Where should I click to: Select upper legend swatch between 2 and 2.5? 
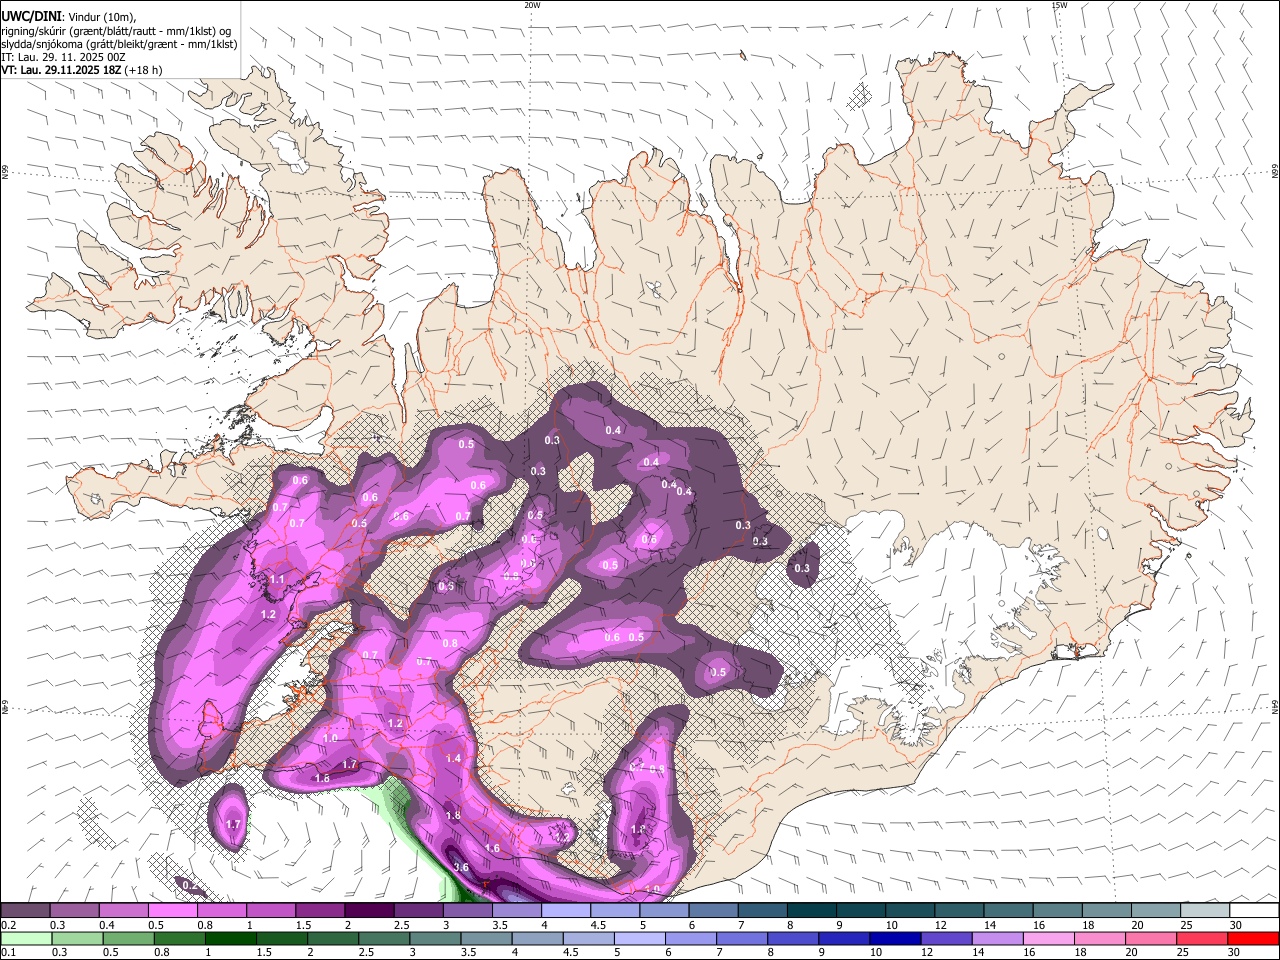click(369, 911)
